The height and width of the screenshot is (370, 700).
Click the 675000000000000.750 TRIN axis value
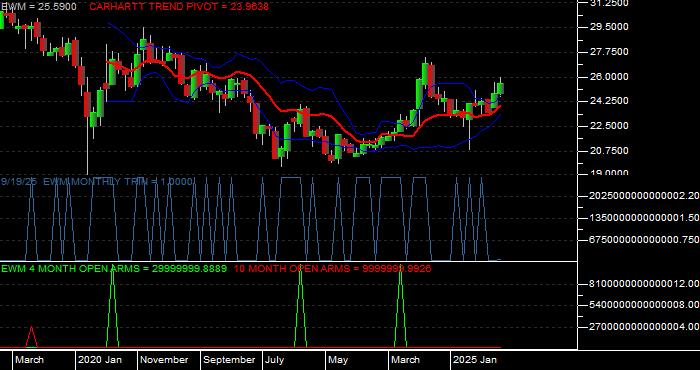click(x=644, y=240)
